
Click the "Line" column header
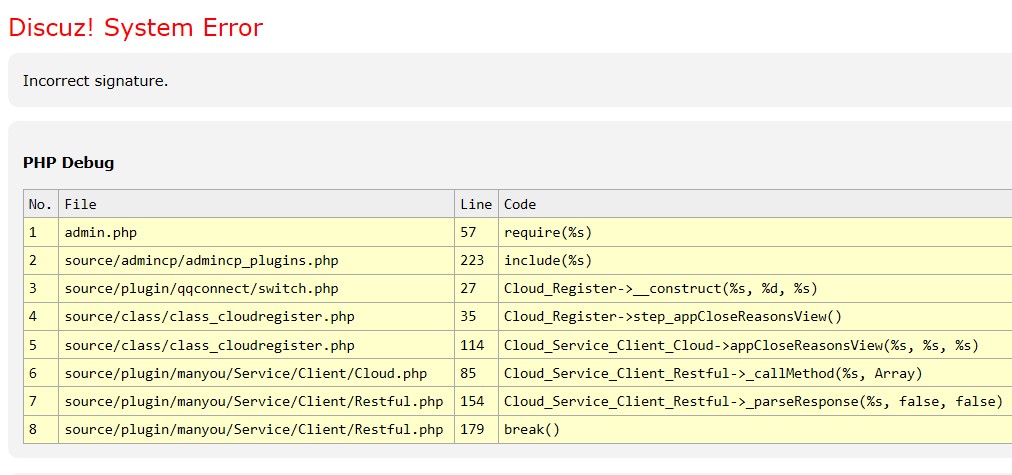tap(476, 204)
